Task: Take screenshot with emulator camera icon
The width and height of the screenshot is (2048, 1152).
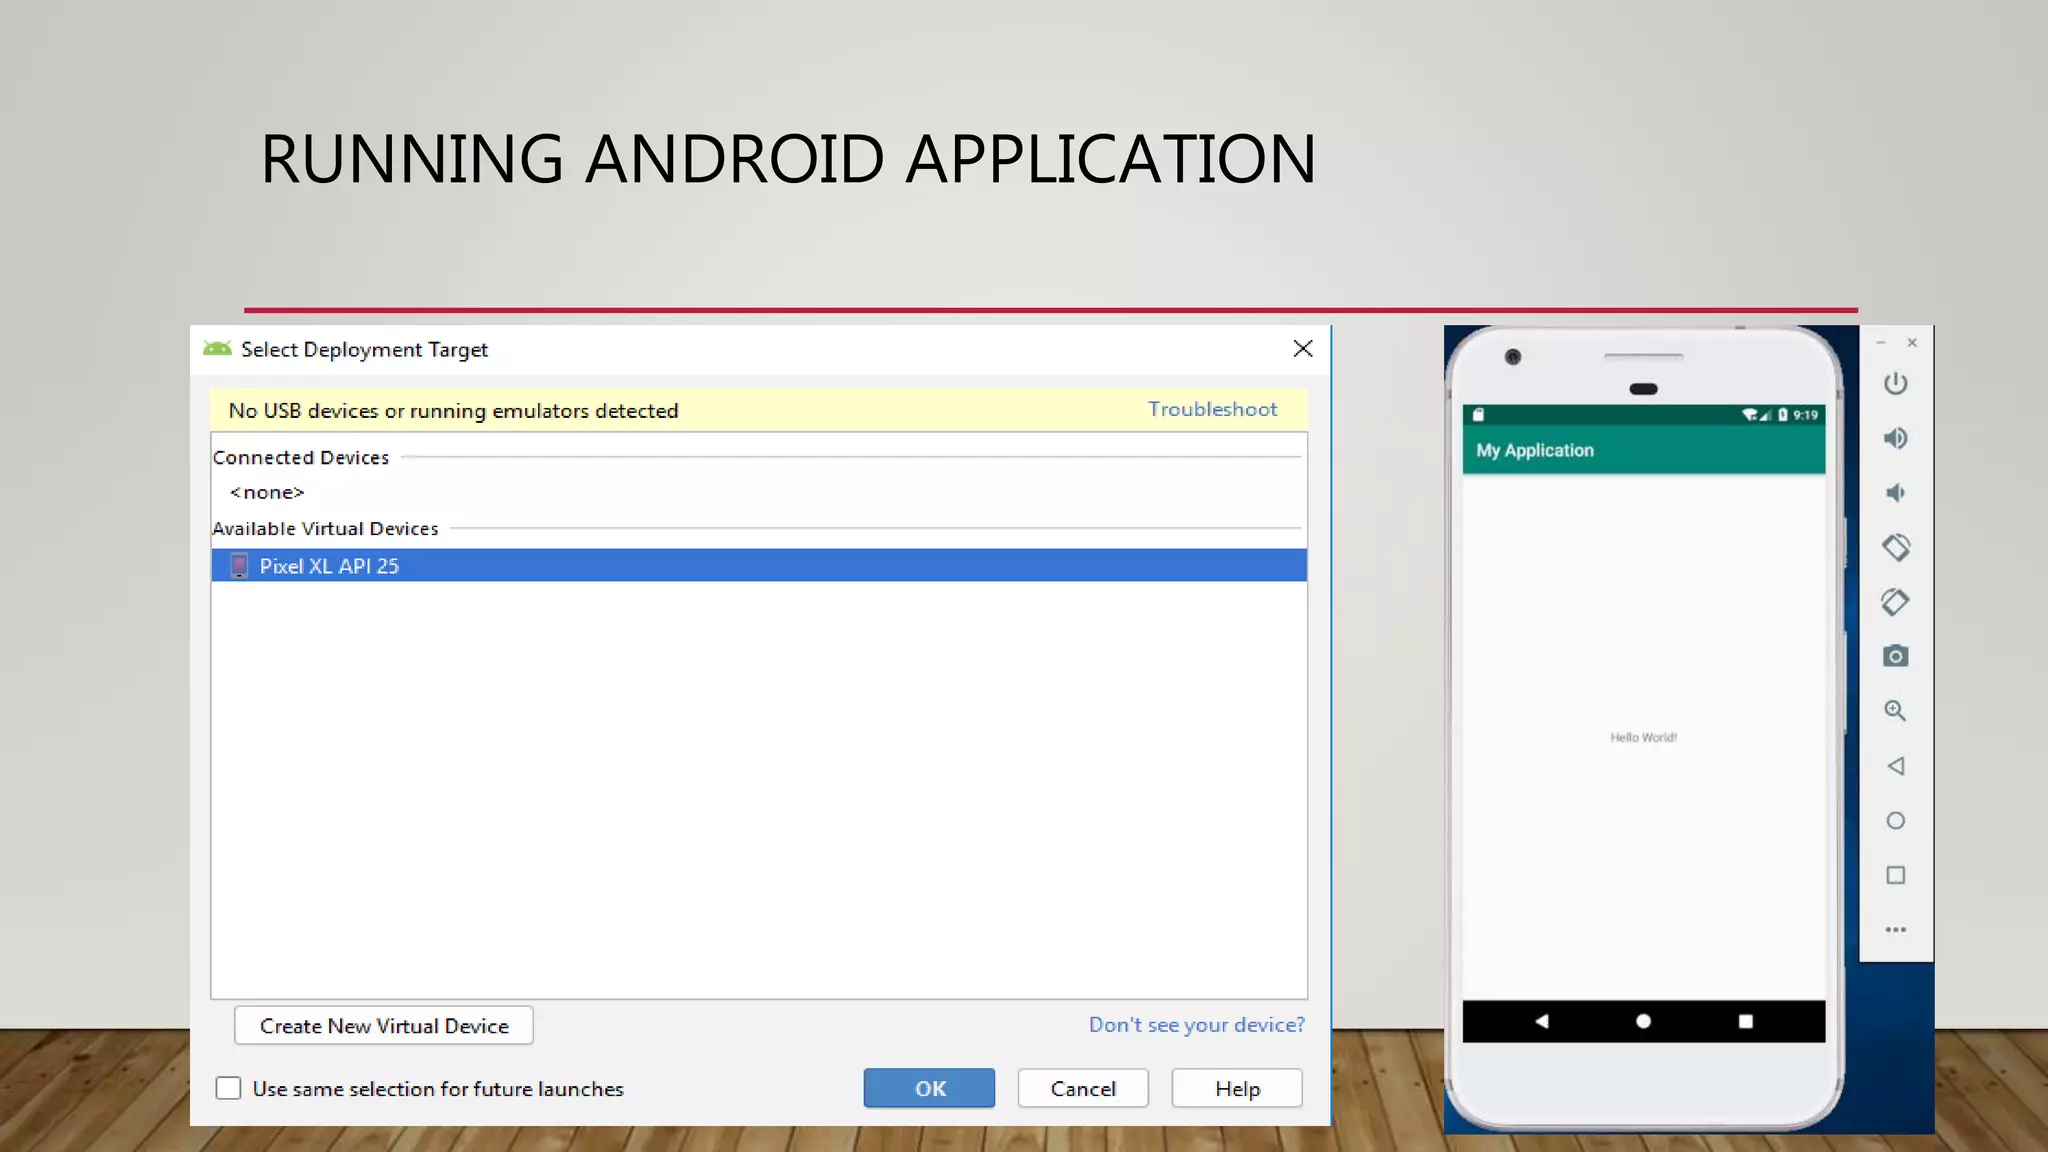Action: pyautogui.click(x=1895, y=656)
